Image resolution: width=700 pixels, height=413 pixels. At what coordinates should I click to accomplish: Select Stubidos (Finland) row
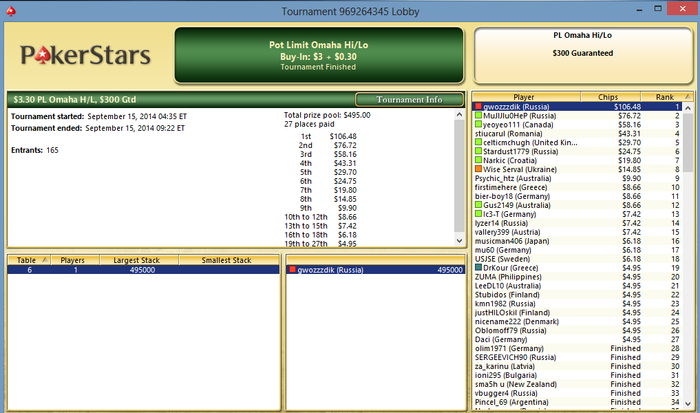point(577,294)
